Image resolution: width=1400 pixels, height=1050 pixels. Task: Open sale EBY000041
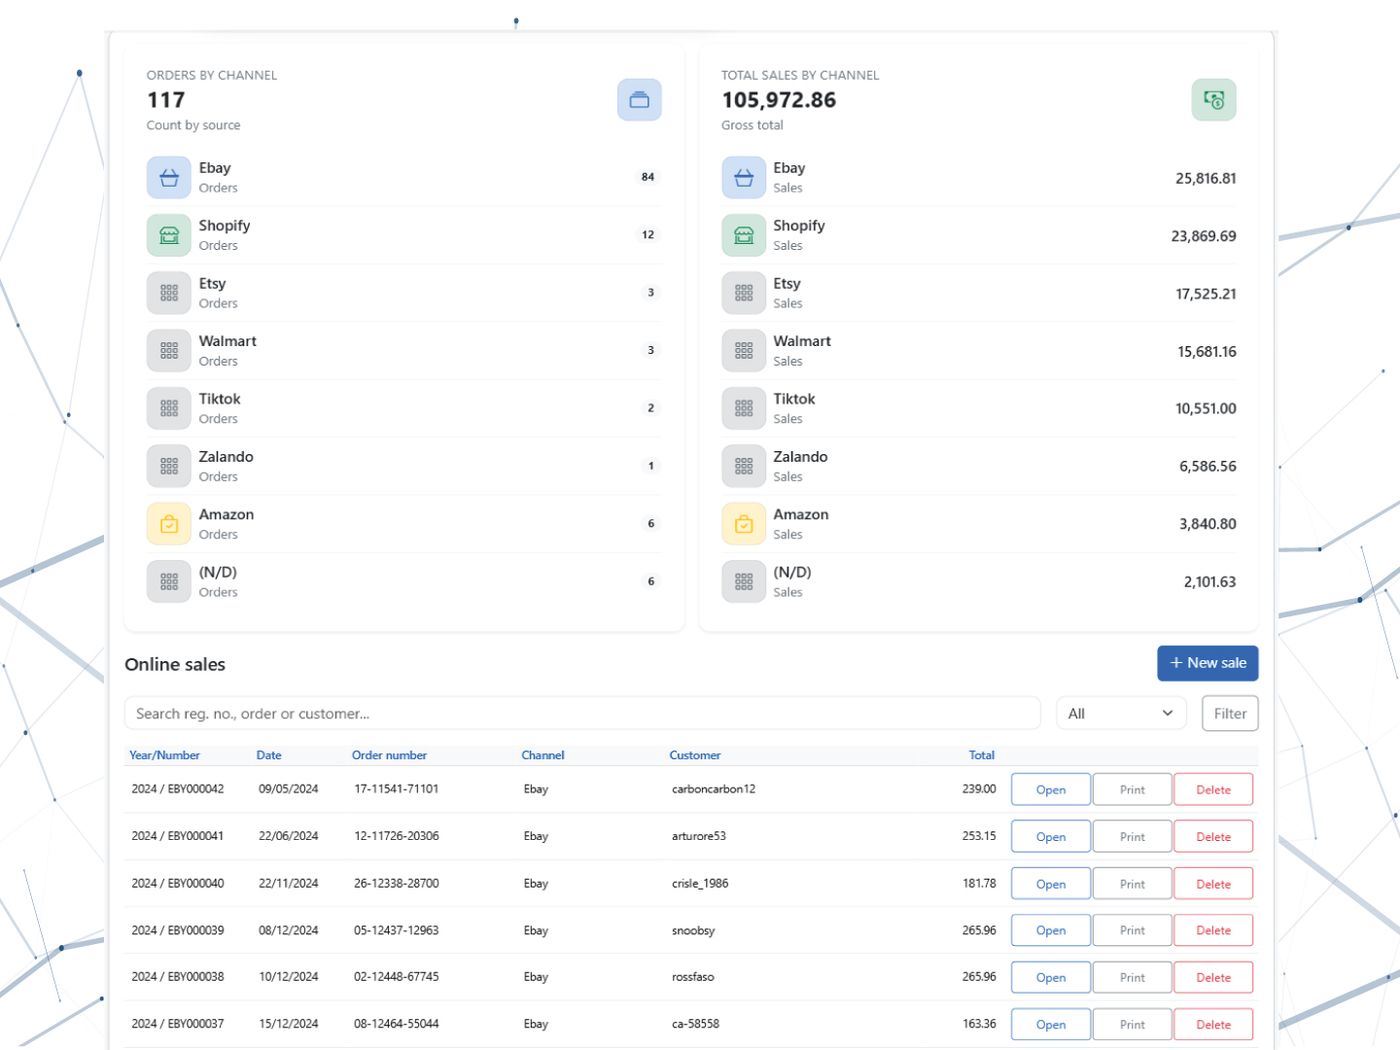(x=1051, y=837)
